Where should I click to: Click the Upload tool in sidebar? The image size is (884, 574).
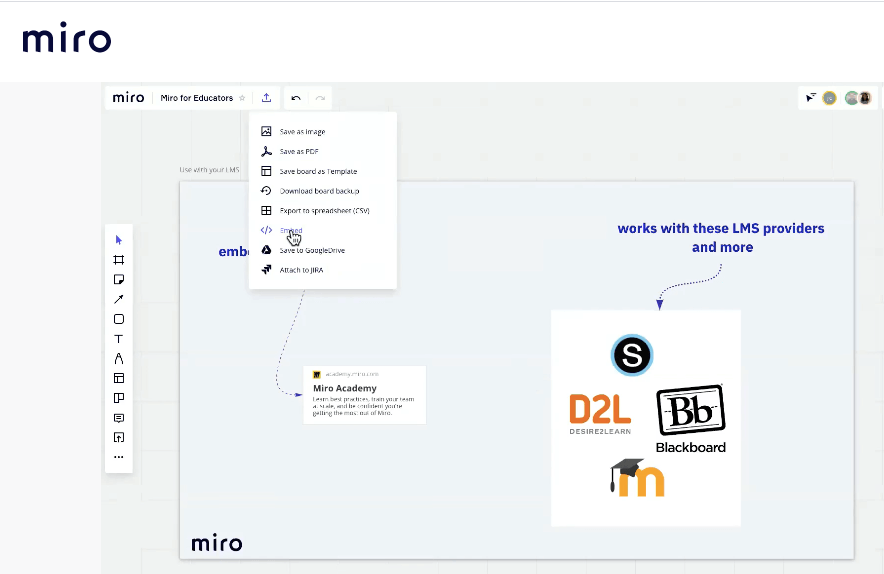pyautogui.click(x=118, y=438)
